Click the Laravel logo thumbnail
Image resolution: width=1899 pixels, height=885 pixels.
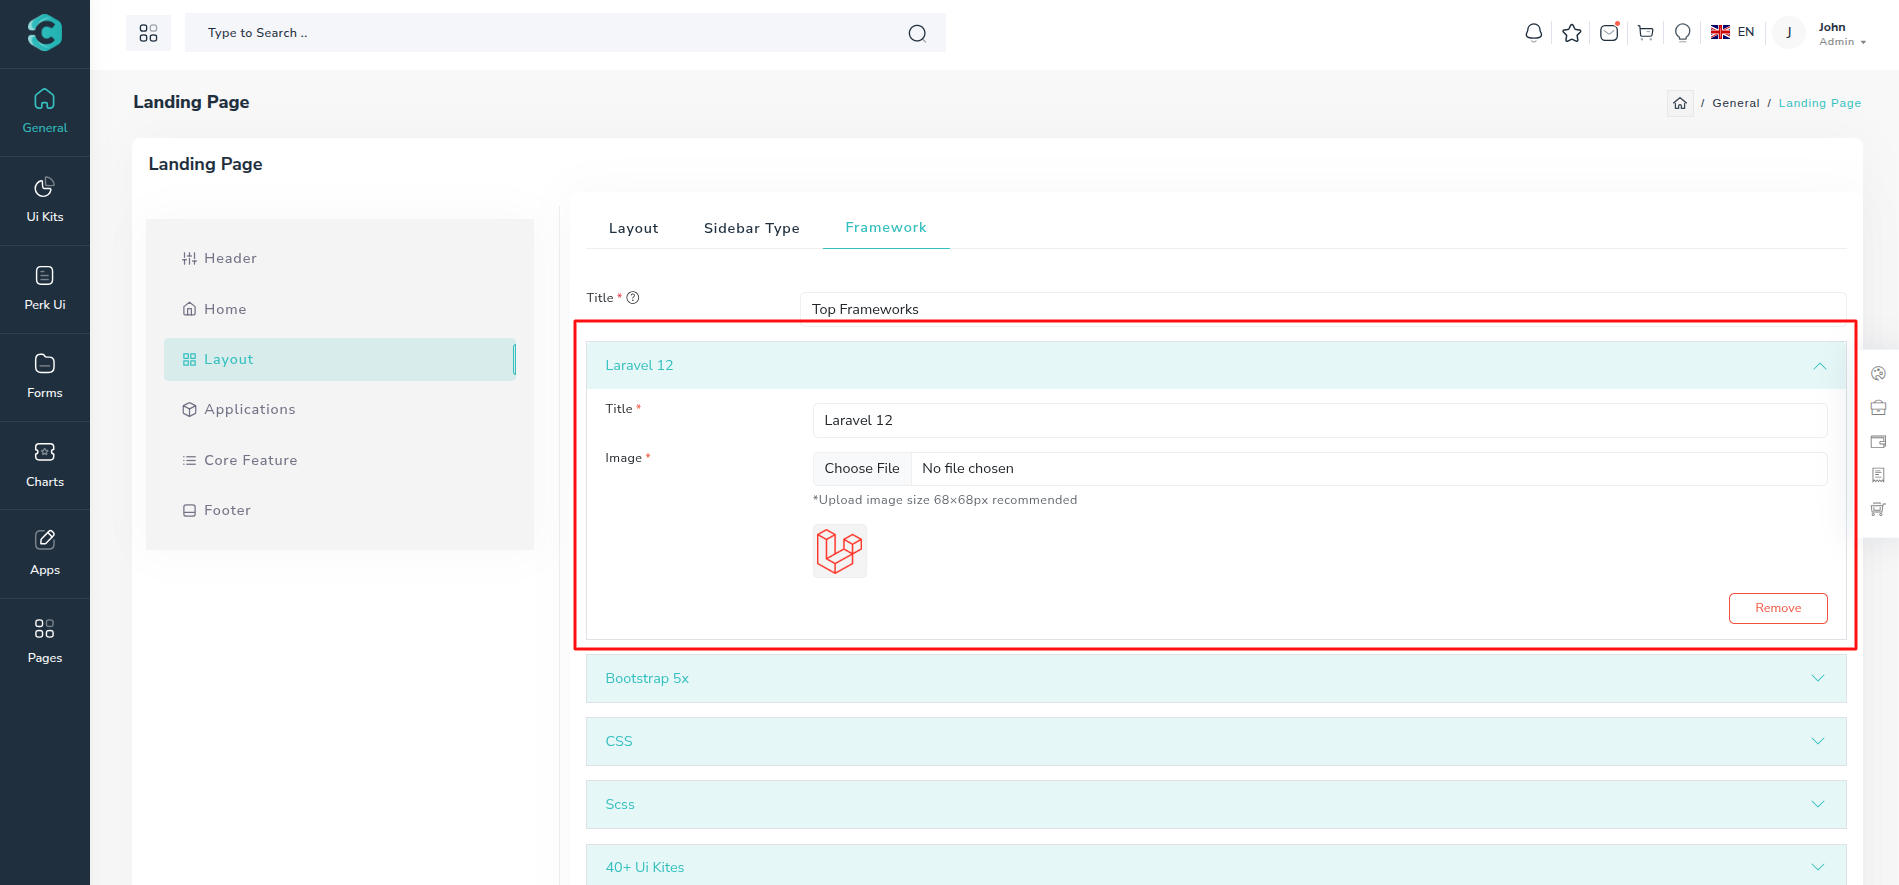(839, 551)
